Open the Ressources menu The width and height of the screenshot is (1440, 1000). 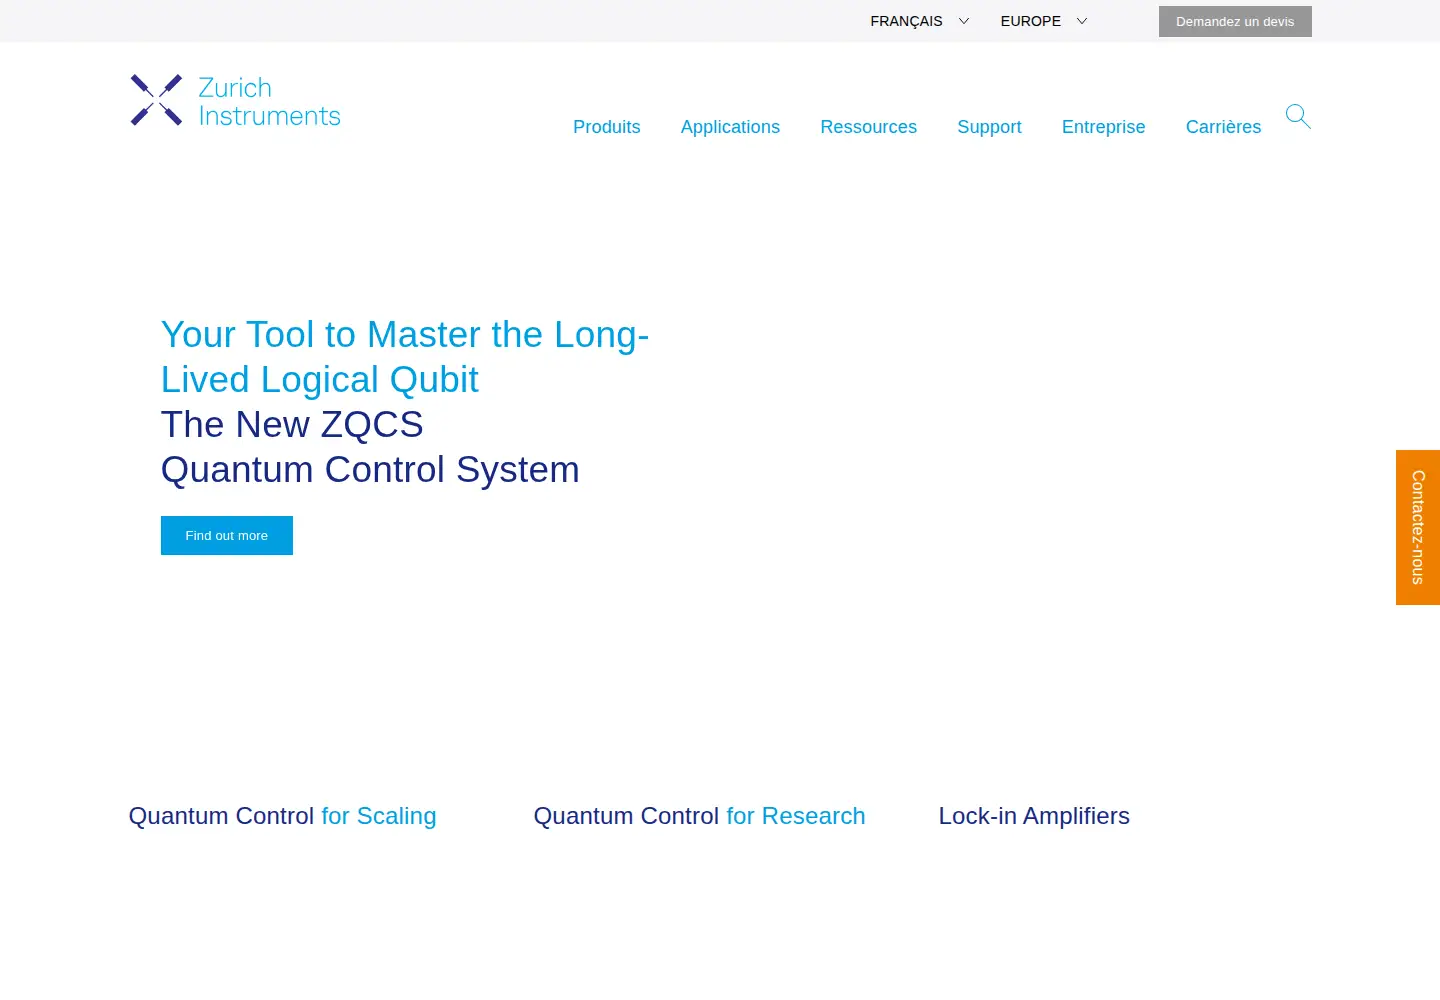(868, 127)
